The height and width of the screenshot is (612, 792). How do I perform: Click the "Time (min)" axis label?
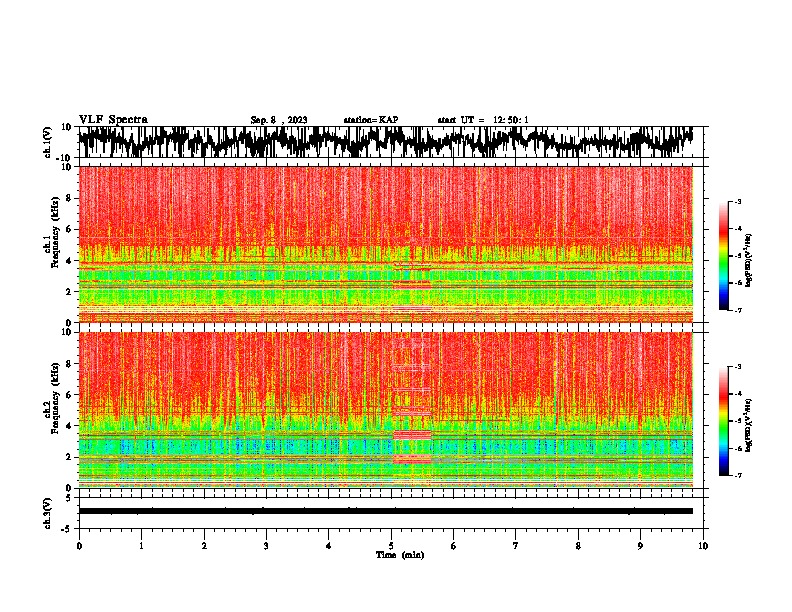[x=400, y=555]
